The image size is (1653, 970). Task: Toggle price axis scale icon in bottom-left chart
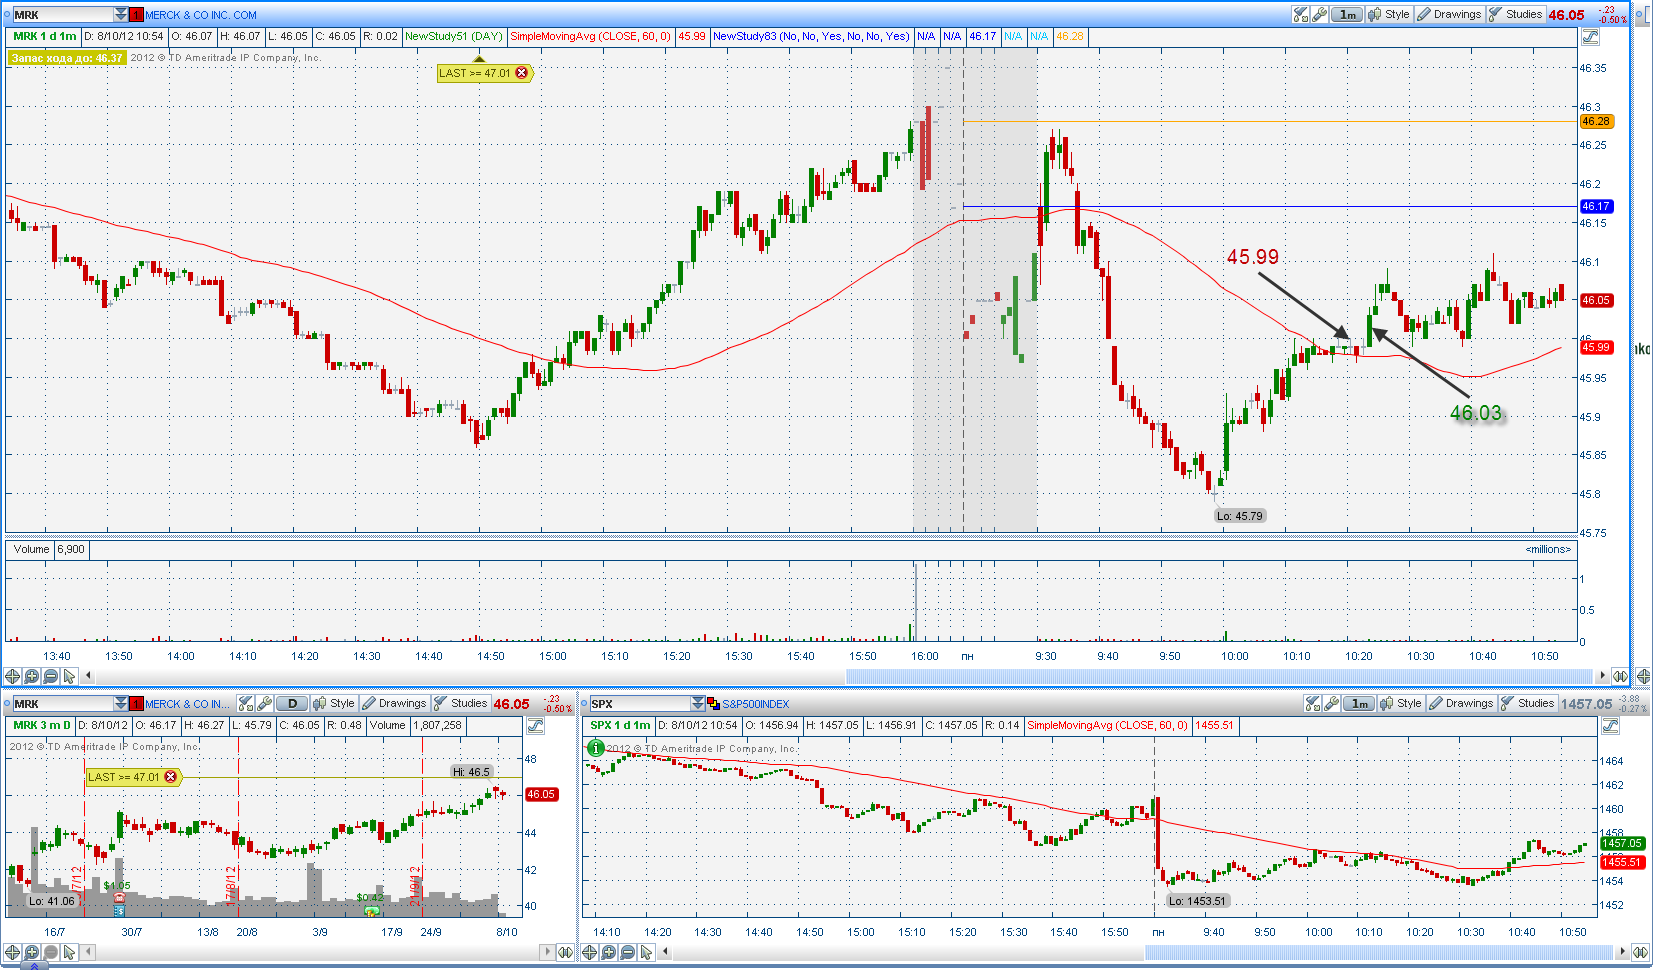tap(535, 726)
